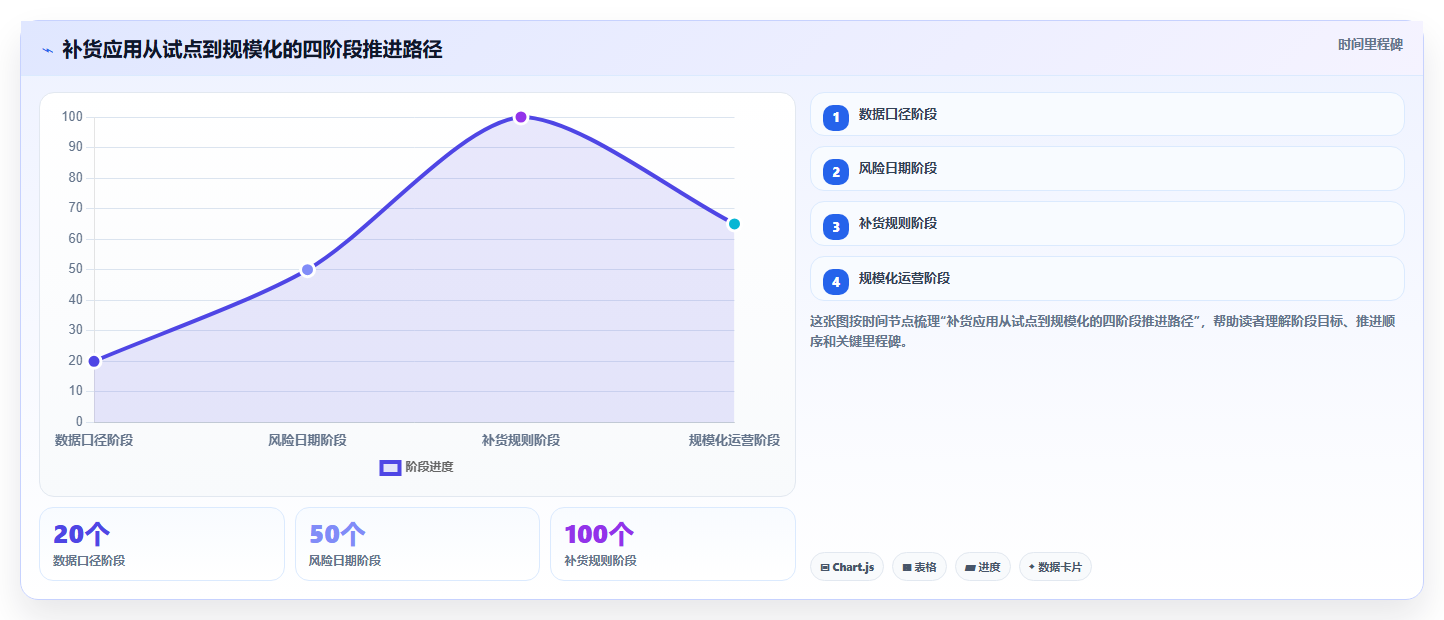Screen dimensions: 1444x620
Task: Click x-axis label 补货规则阶段
Action: point(521,440)
